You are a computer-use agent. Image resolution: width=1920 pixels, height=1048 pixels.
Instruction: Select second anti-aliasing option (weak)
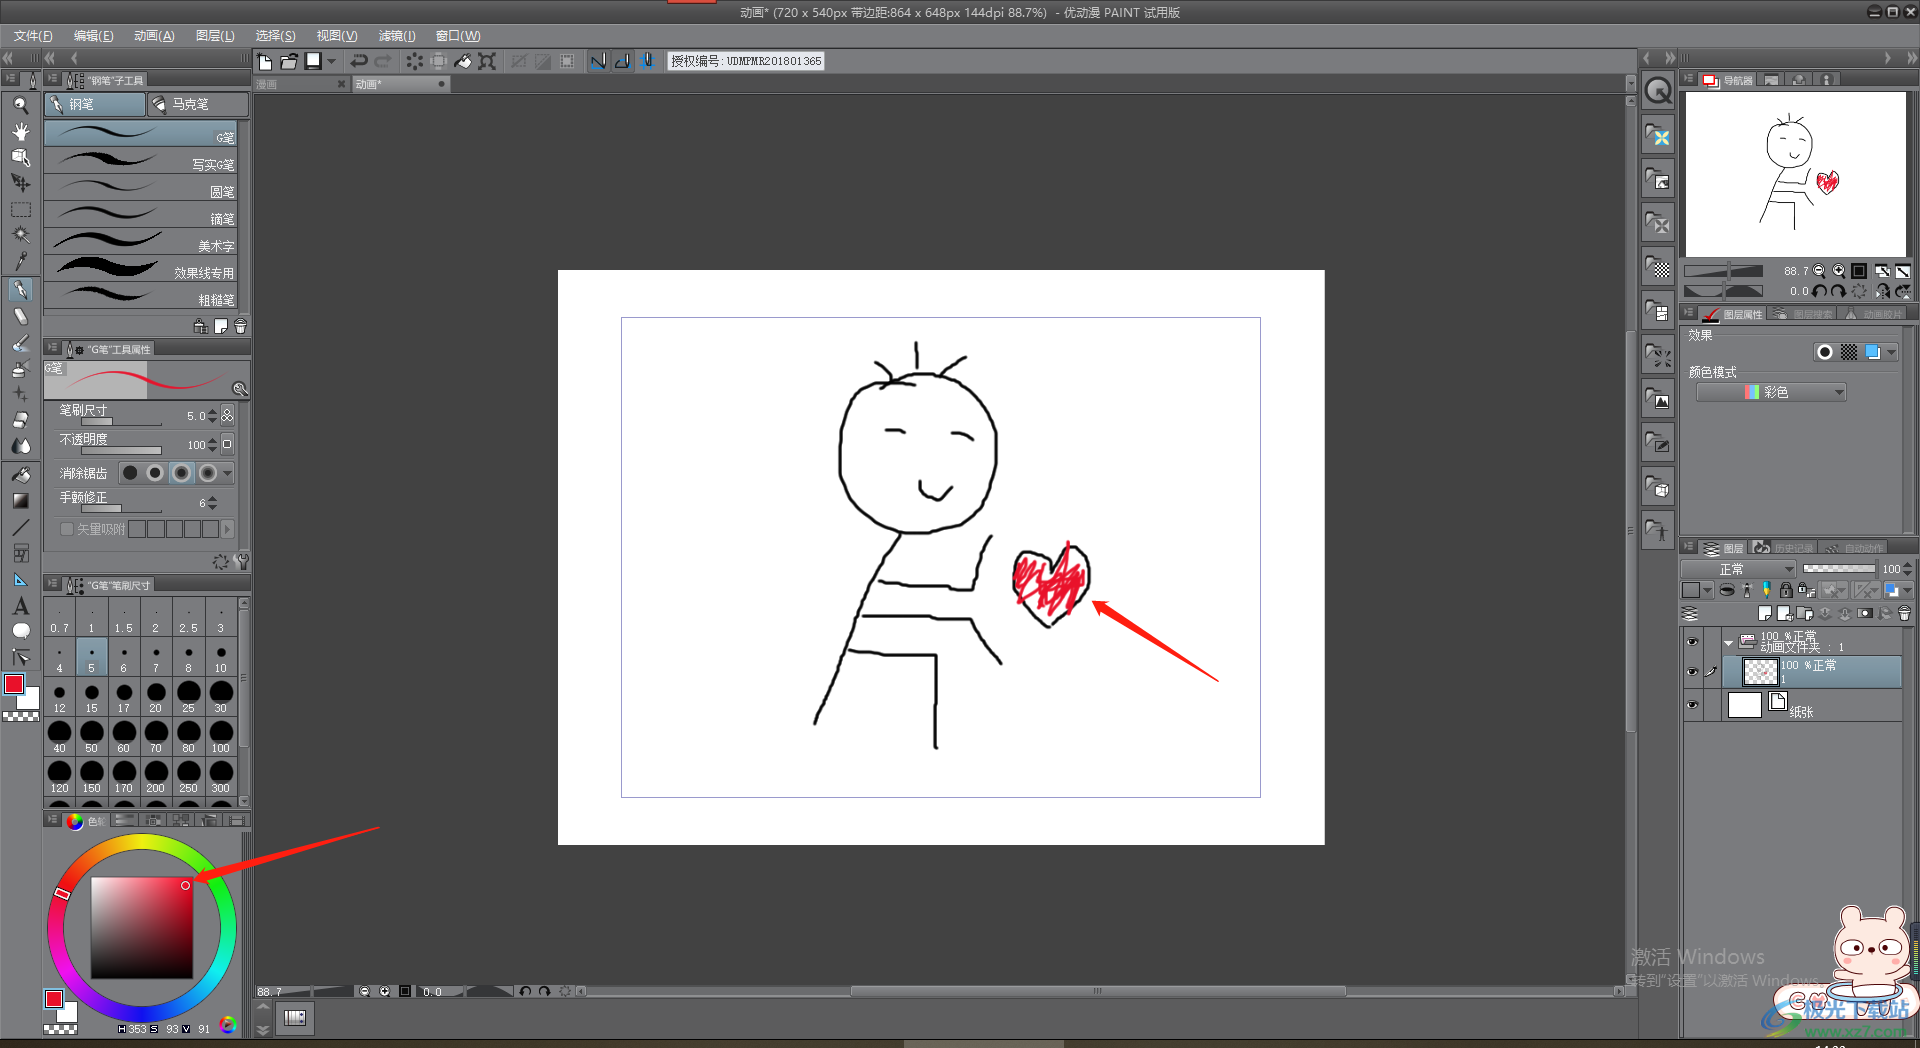coord(155,473)
